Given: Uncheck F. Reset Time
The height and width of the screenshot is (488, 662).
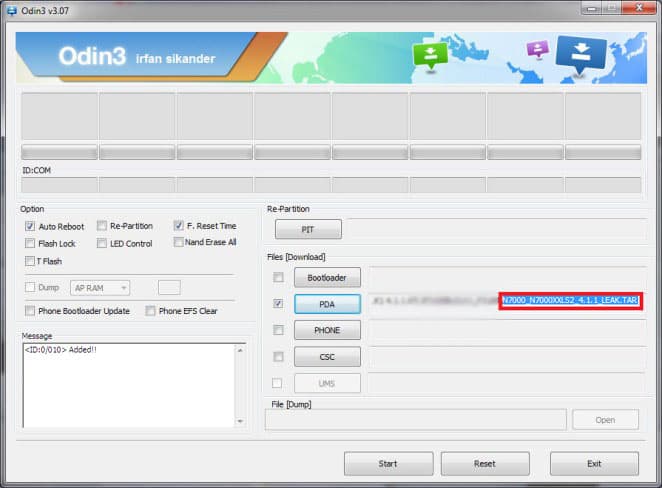Looking at the screenshot, I should click(x=178, y=225).
